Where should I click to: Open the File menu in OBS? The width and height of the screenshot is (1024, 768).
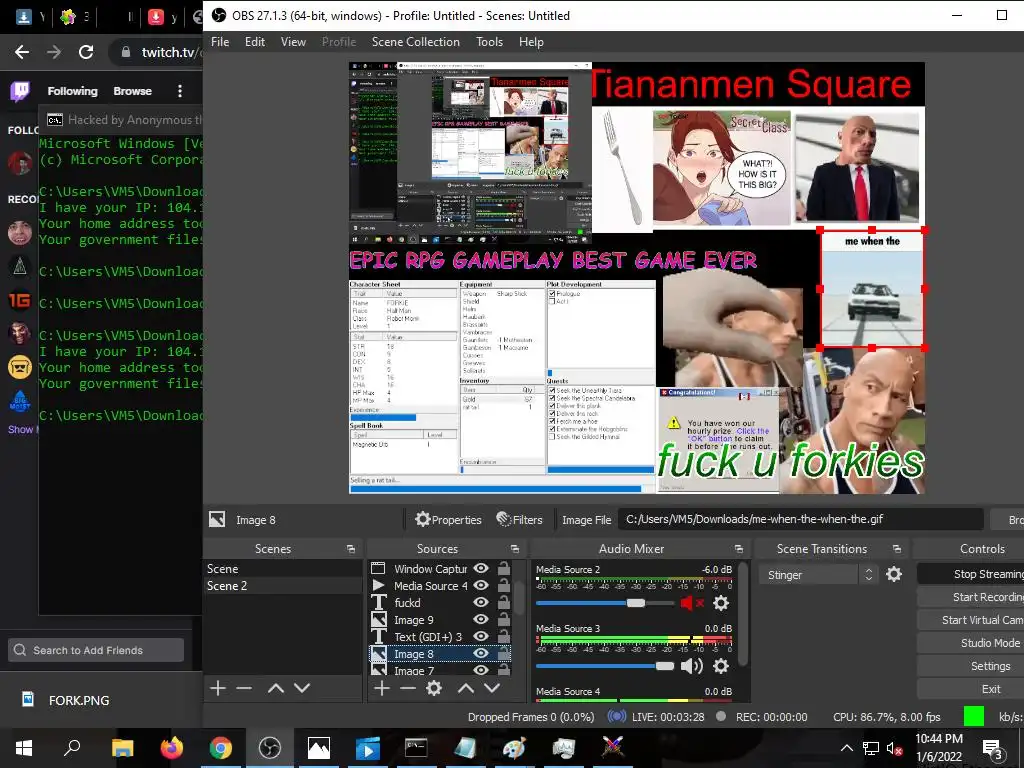click(220, 42)
